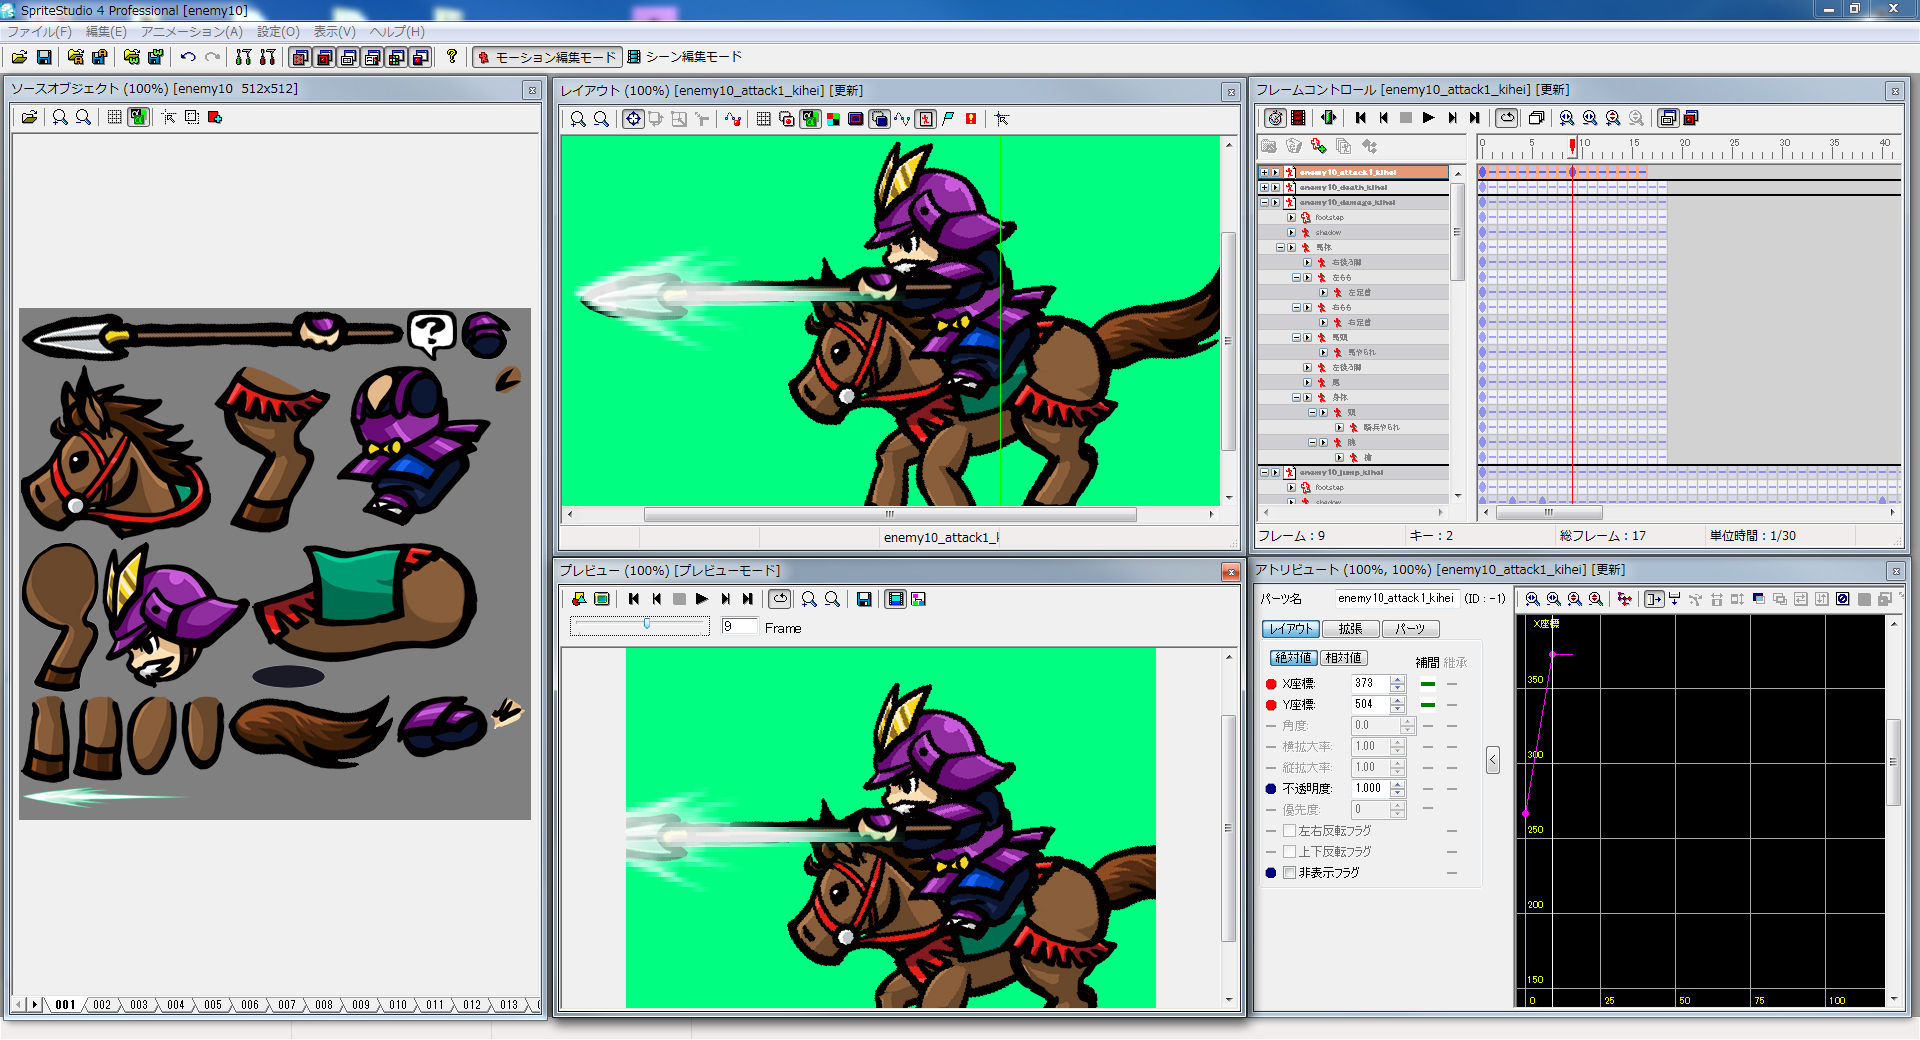
Task: Collapse the 馬体 tree node
Action: pos(1280,247)
